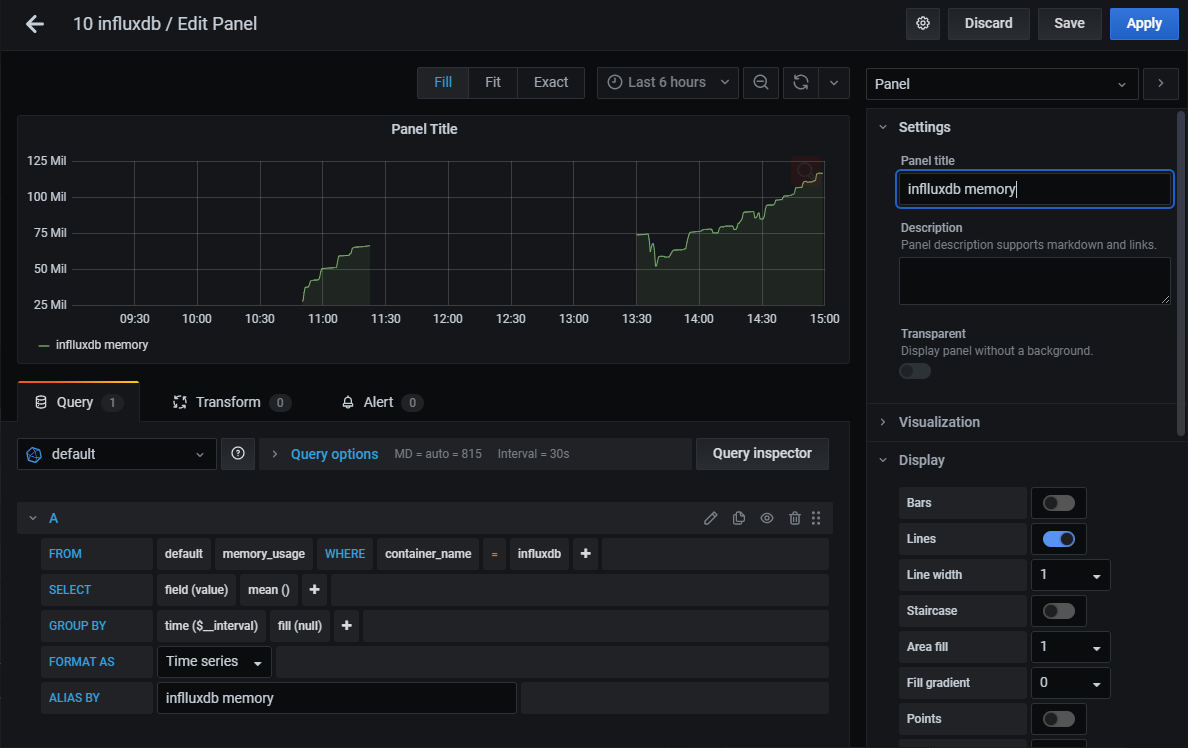The height and width of the screenshot is (748, 1188).
Task: Open the Area fill dropdown
Action: [1070, 647]
